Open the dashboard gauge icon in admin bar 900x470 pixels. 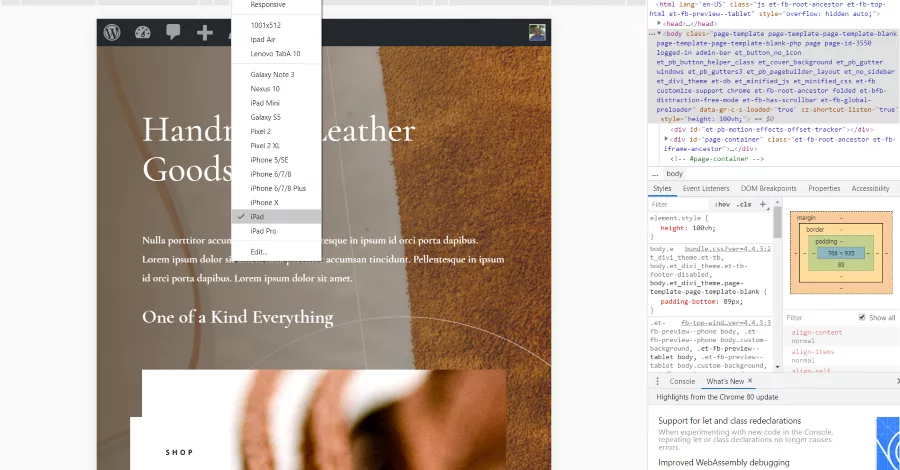coord(142,33)
